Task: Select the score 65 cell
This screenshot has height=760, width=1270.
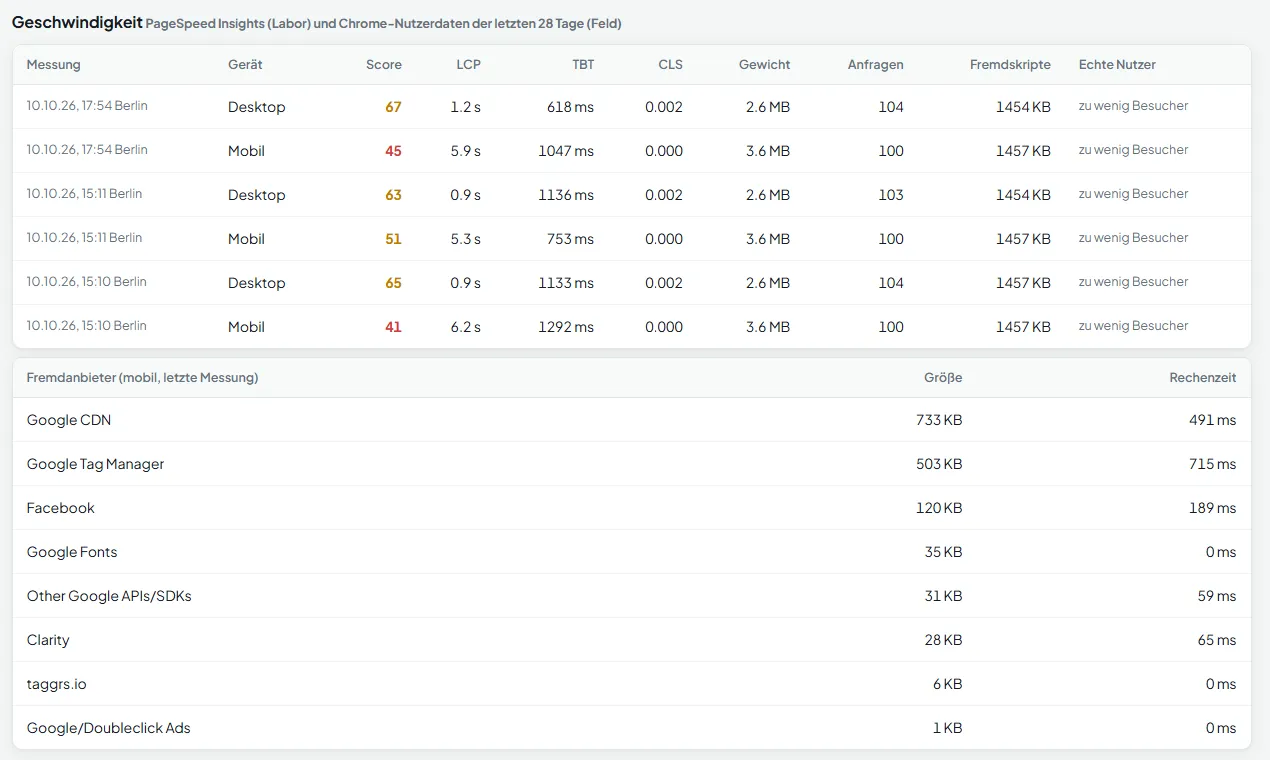Action: 393,283
